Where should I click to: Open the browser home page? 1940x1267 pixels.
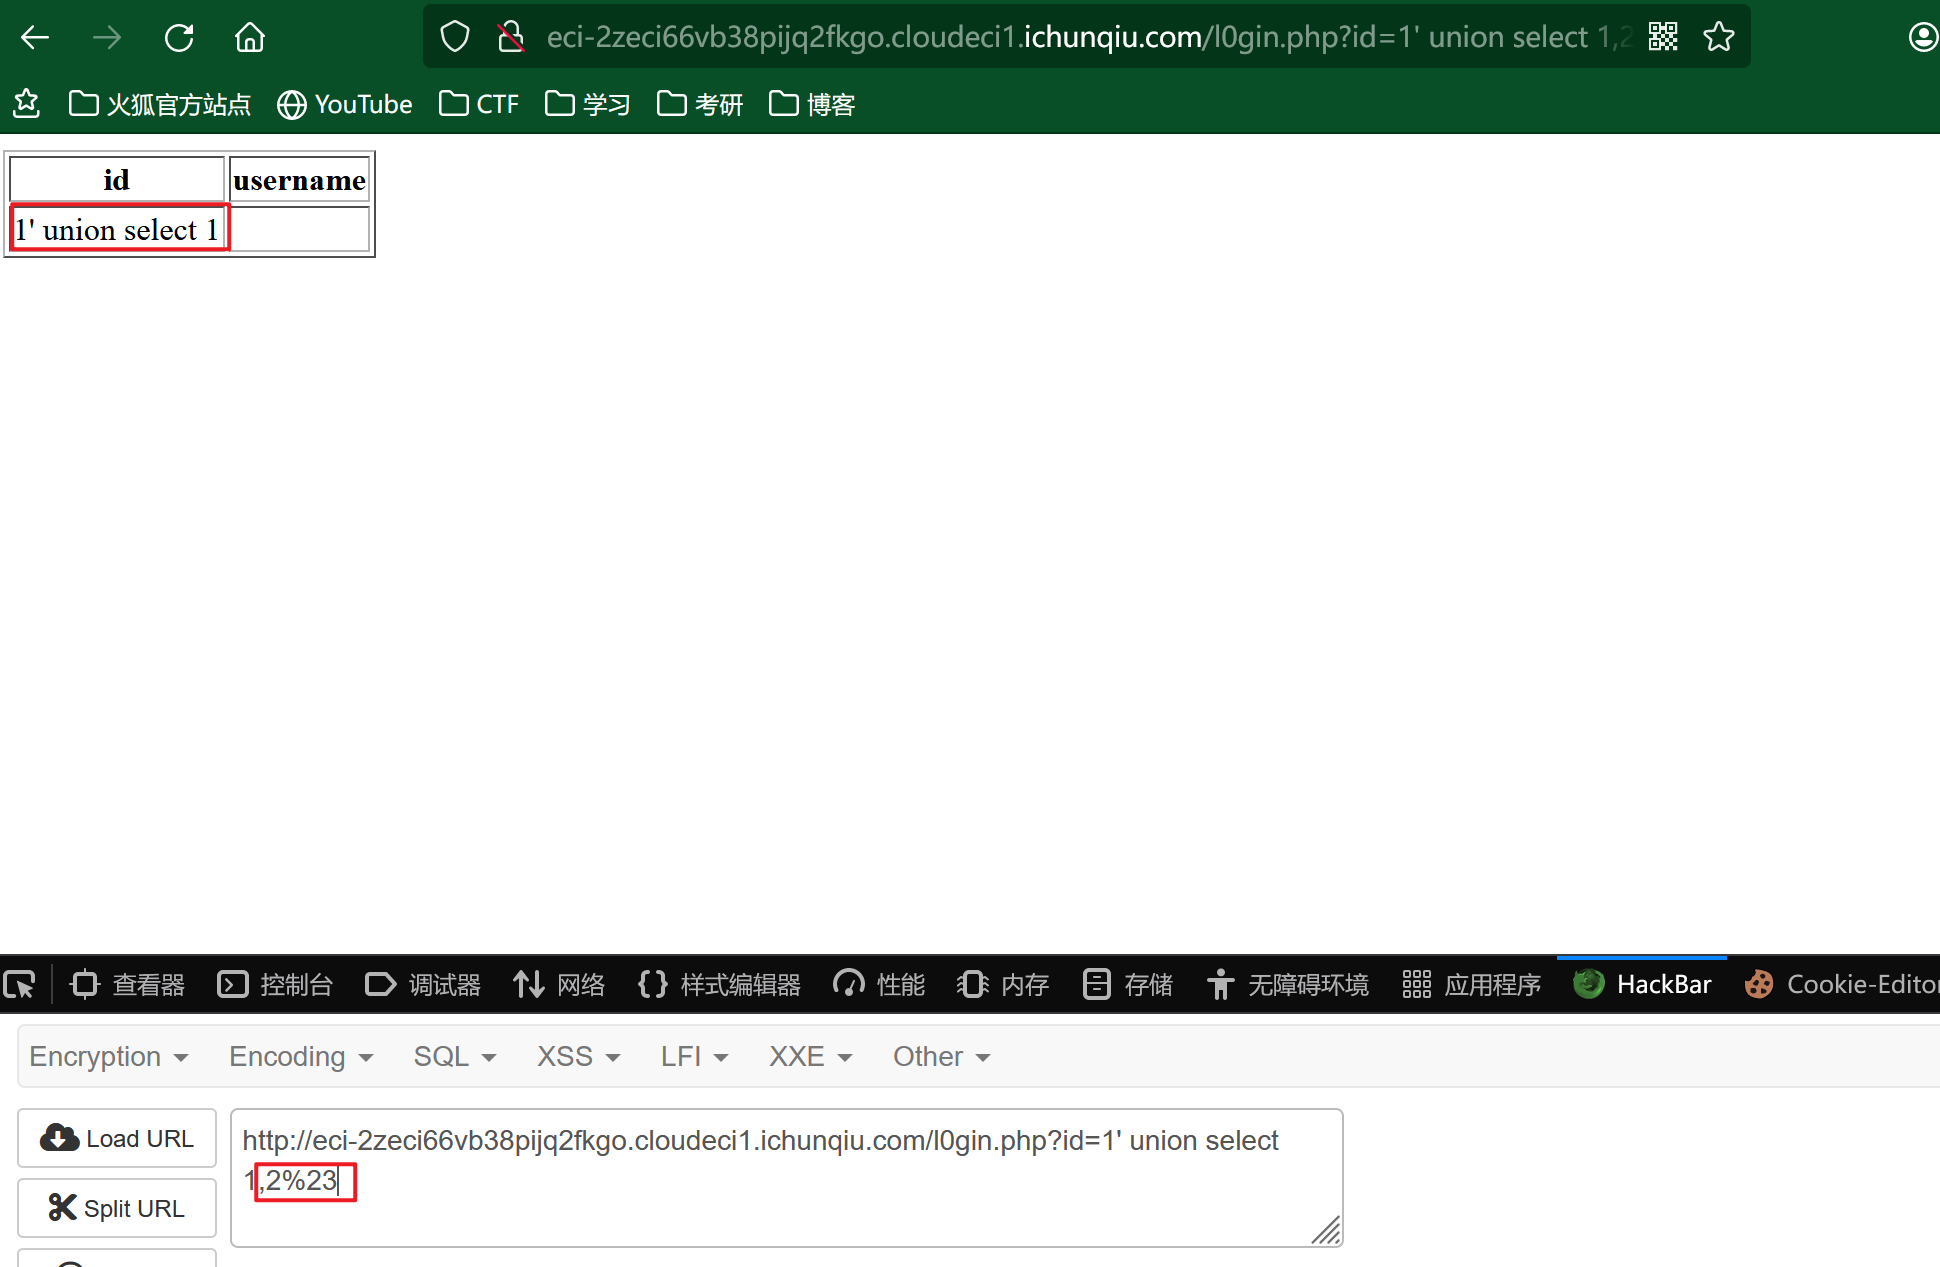tap(249, 36)
